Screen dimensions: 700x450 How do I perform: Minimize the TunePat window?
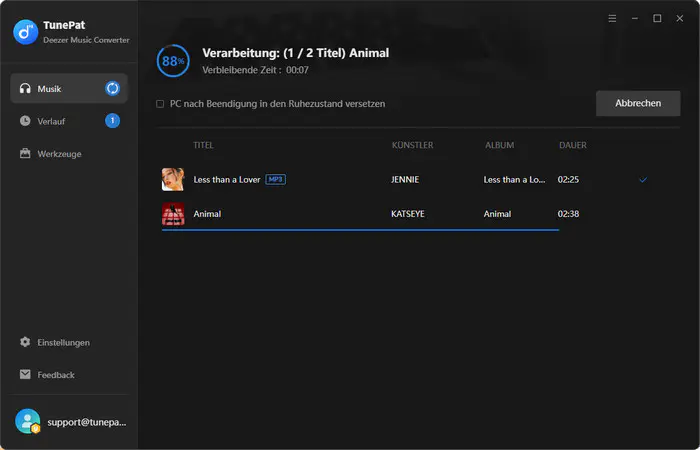pyautogui.click(x=635, y=18)
